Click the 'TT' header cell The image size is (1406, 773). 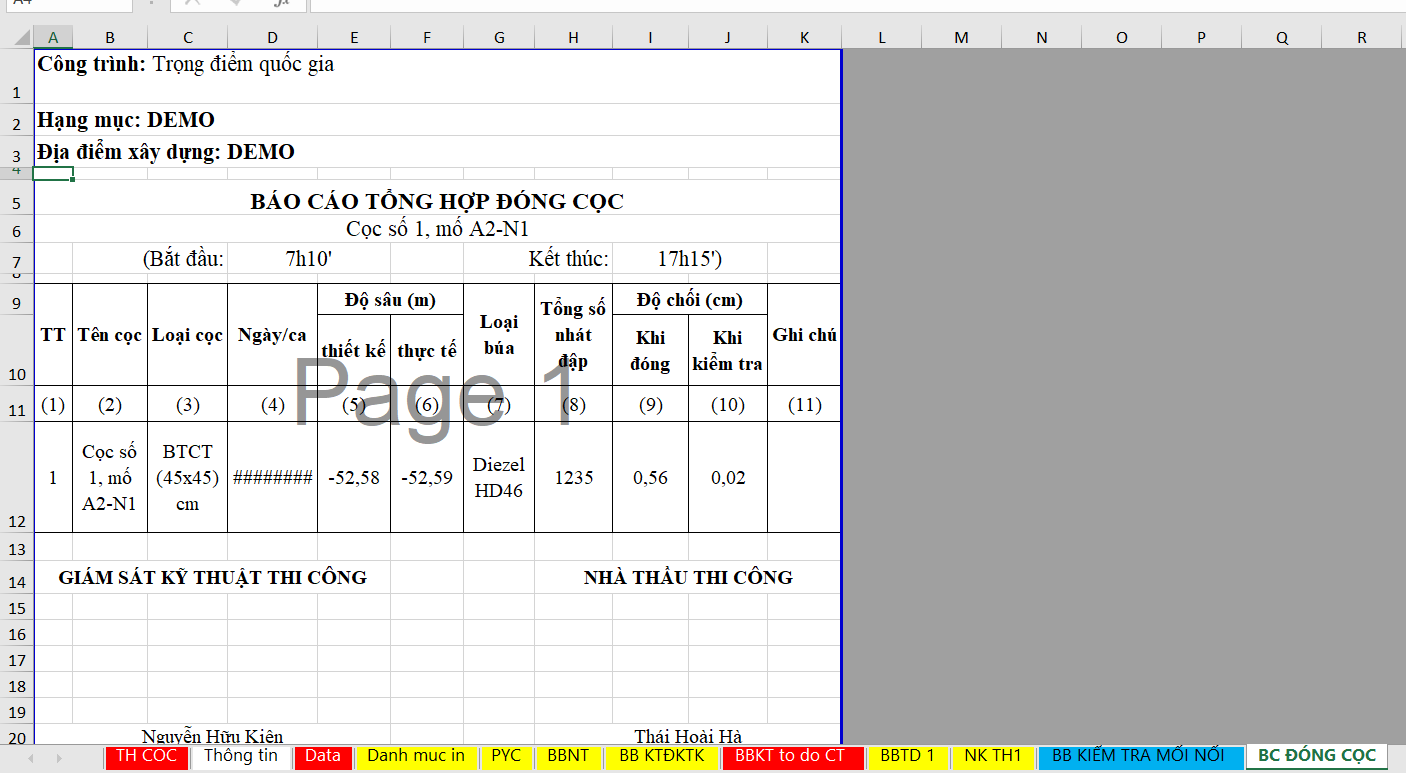(53, 335)
